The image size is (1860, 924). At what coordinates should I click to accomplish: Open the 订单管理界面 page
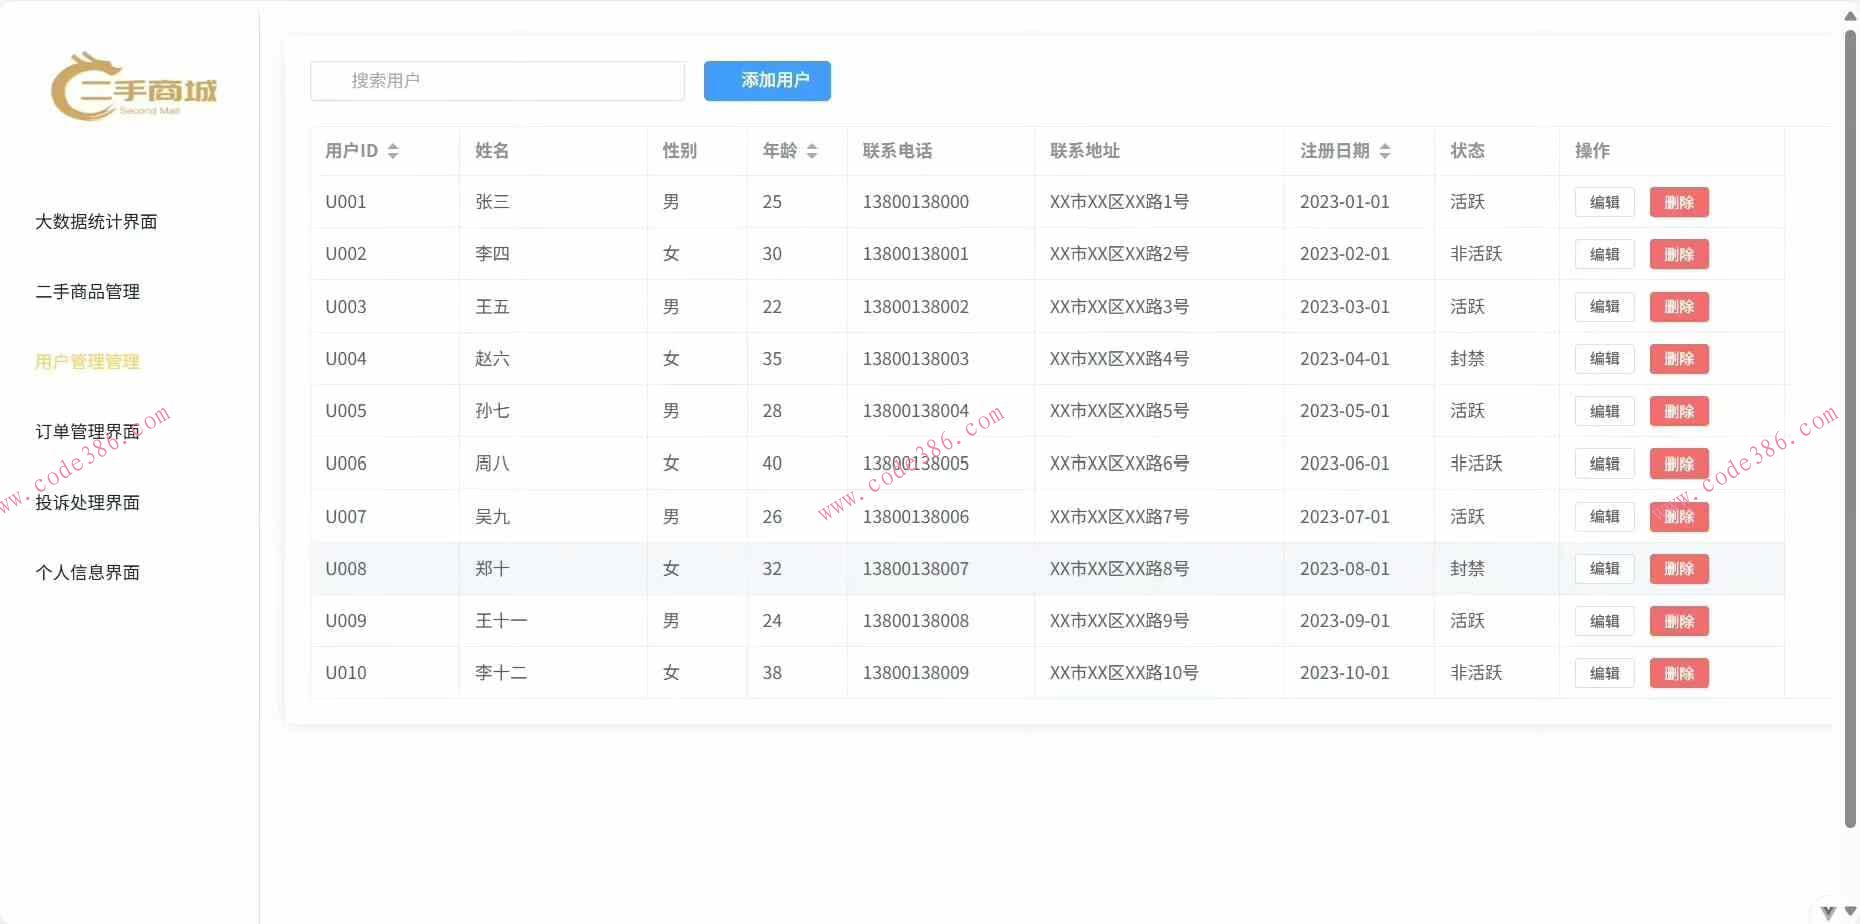pyautogui.click(x=87, y=432)
